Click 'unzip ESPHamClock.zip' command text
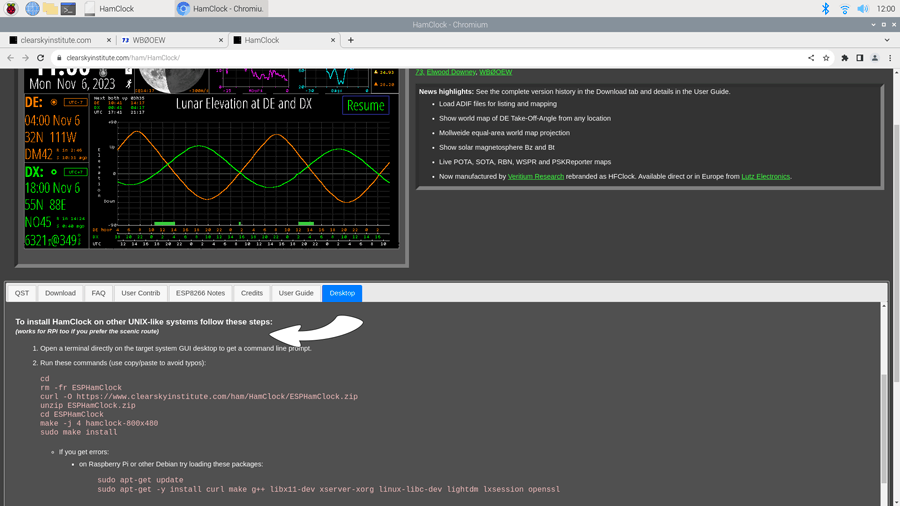Image resolution: width=900 pixels, height=506 pixels. pos(88,406)
